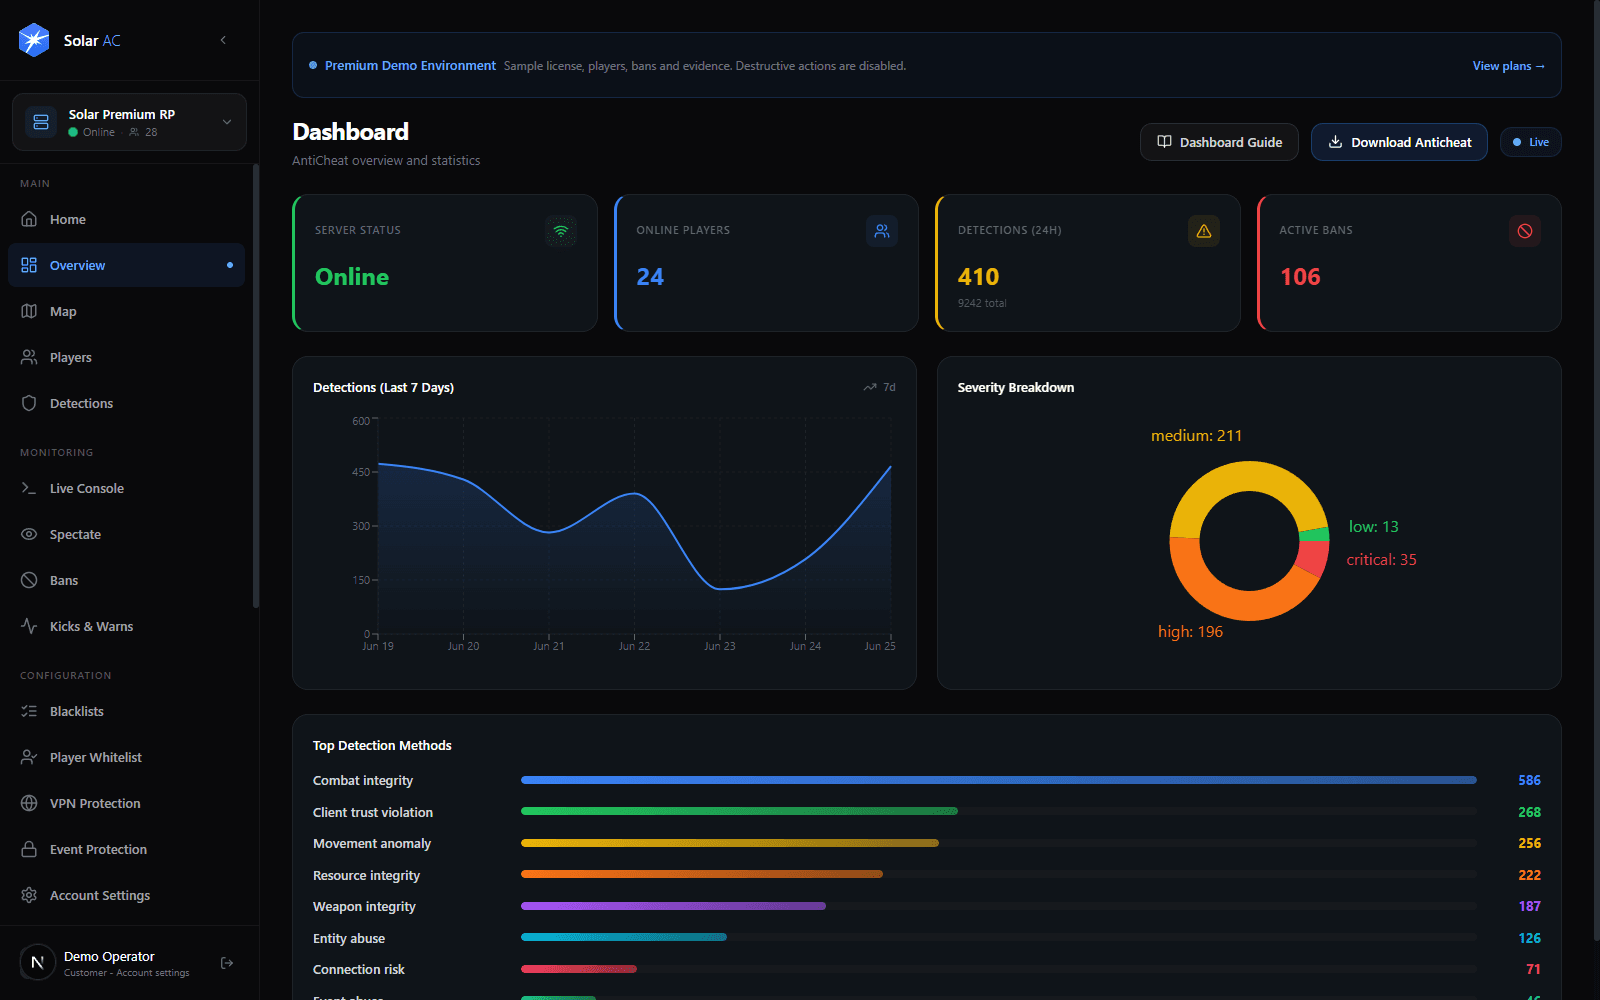This screenshot has width=1600, height=1000.
Task: Click the critical red donut segment
Action: (x=1314, y=556)
